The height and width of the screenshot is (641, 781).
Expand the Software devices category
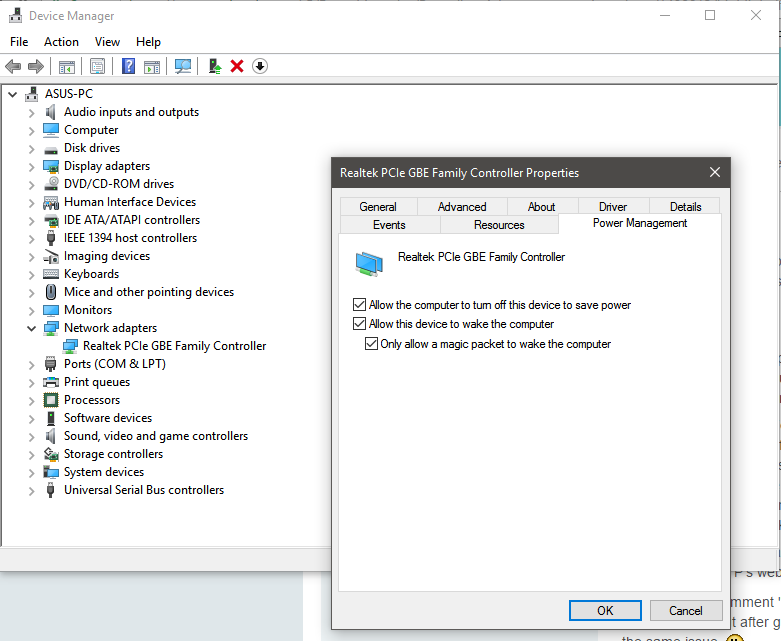31,419
